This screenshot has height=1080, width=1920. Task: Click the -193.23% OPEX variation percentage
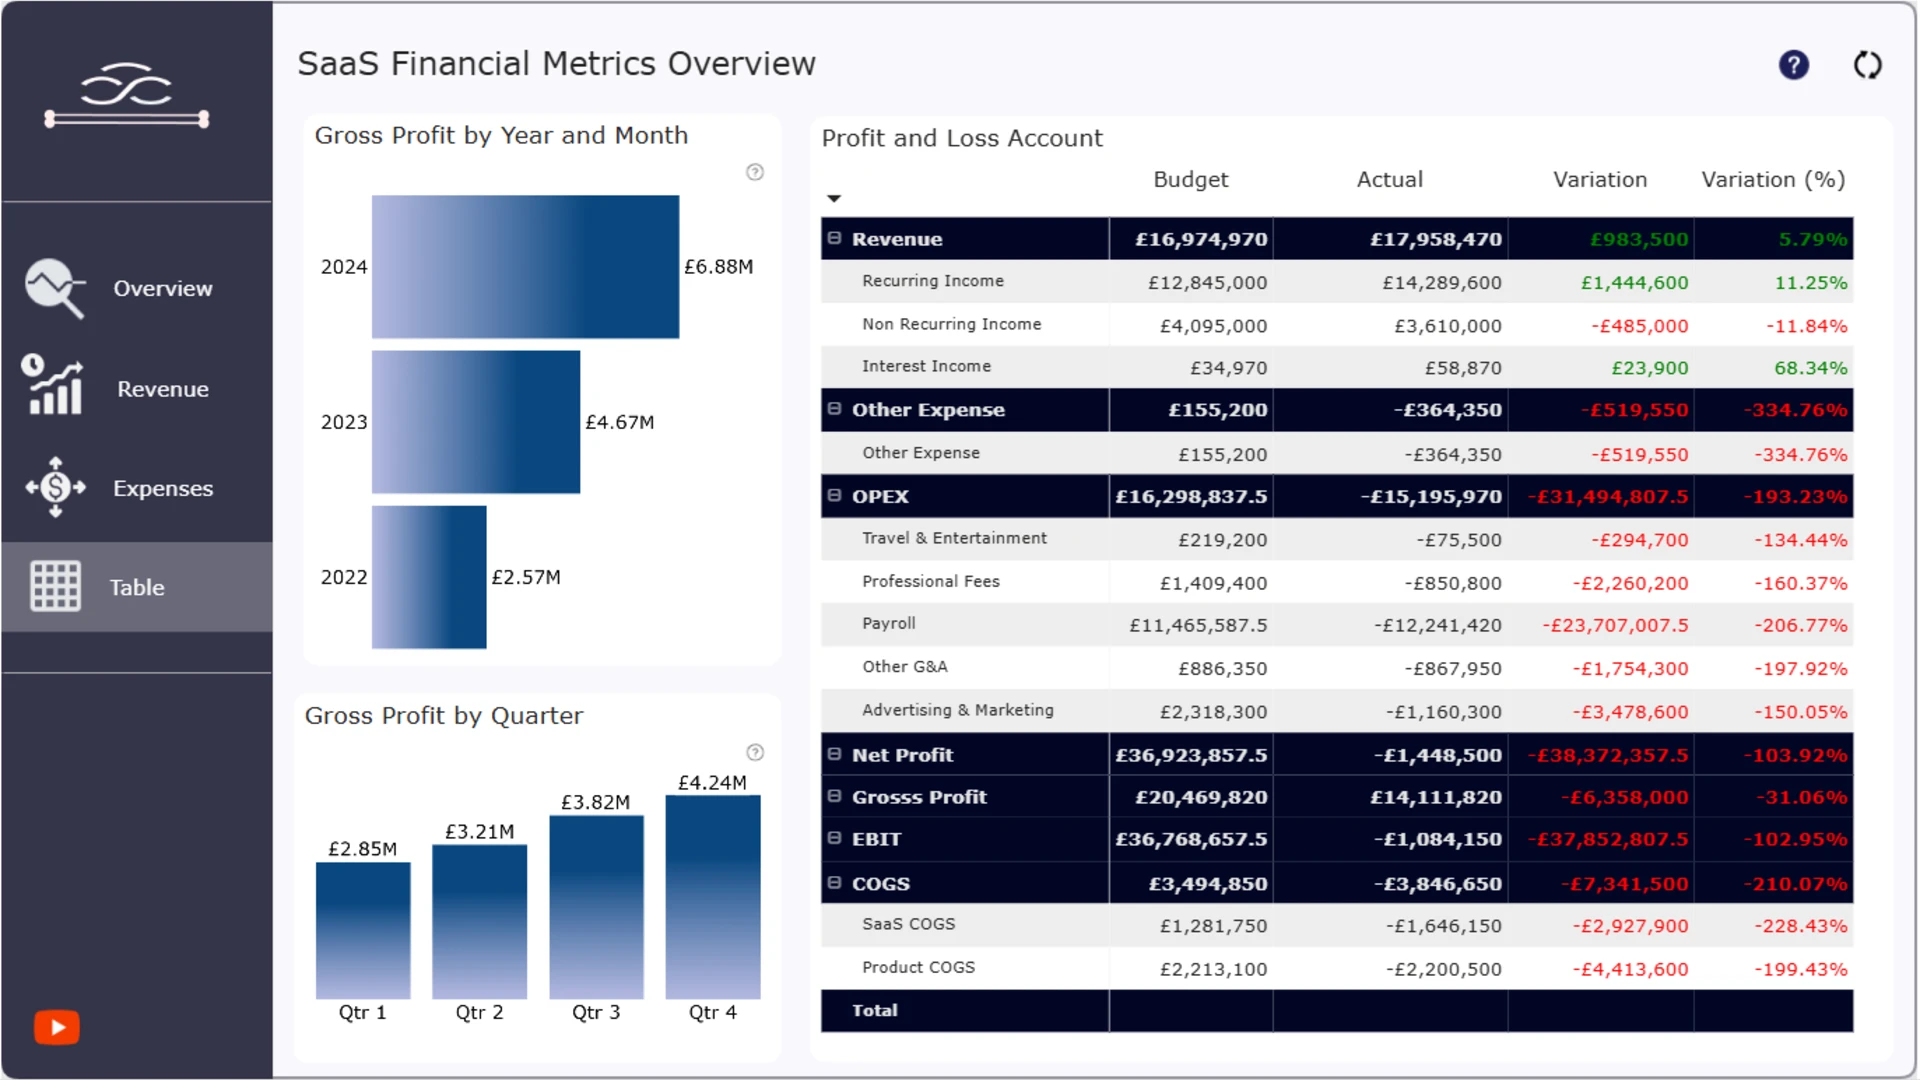pos(1796,497)
